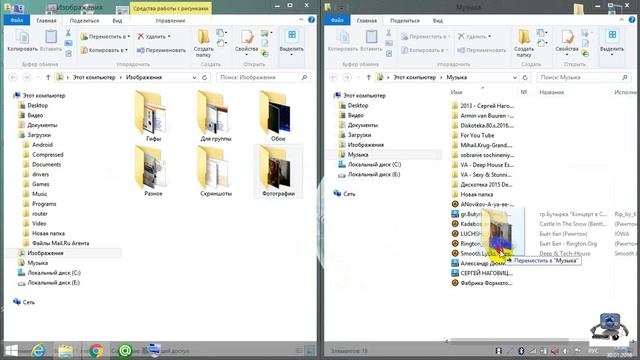Switch to Главная tab in Изображения window
The width and height of the screenshot is (640, 360).
tap(46, 20)
